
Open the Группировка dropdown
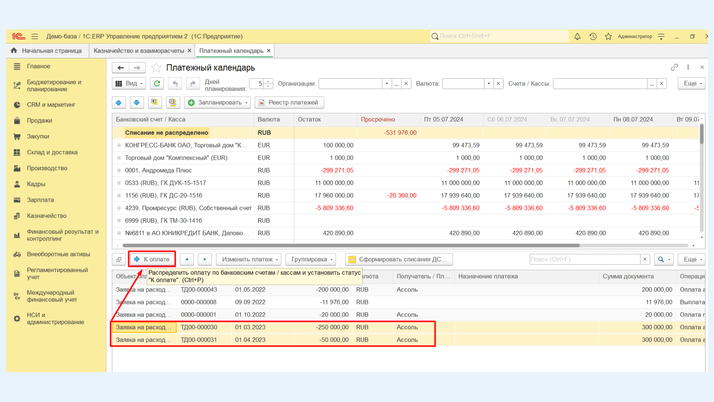coord(311,259)
